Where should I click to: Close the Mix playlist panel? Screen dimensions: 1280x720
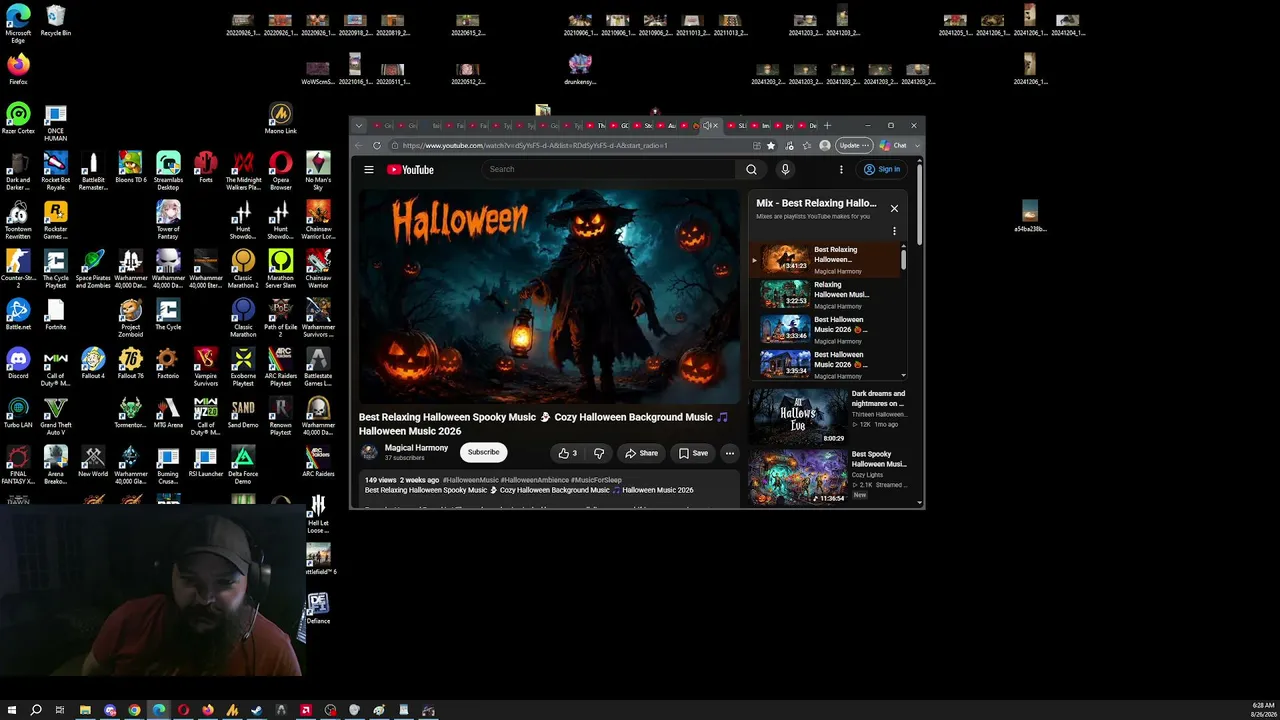(894, 208)
